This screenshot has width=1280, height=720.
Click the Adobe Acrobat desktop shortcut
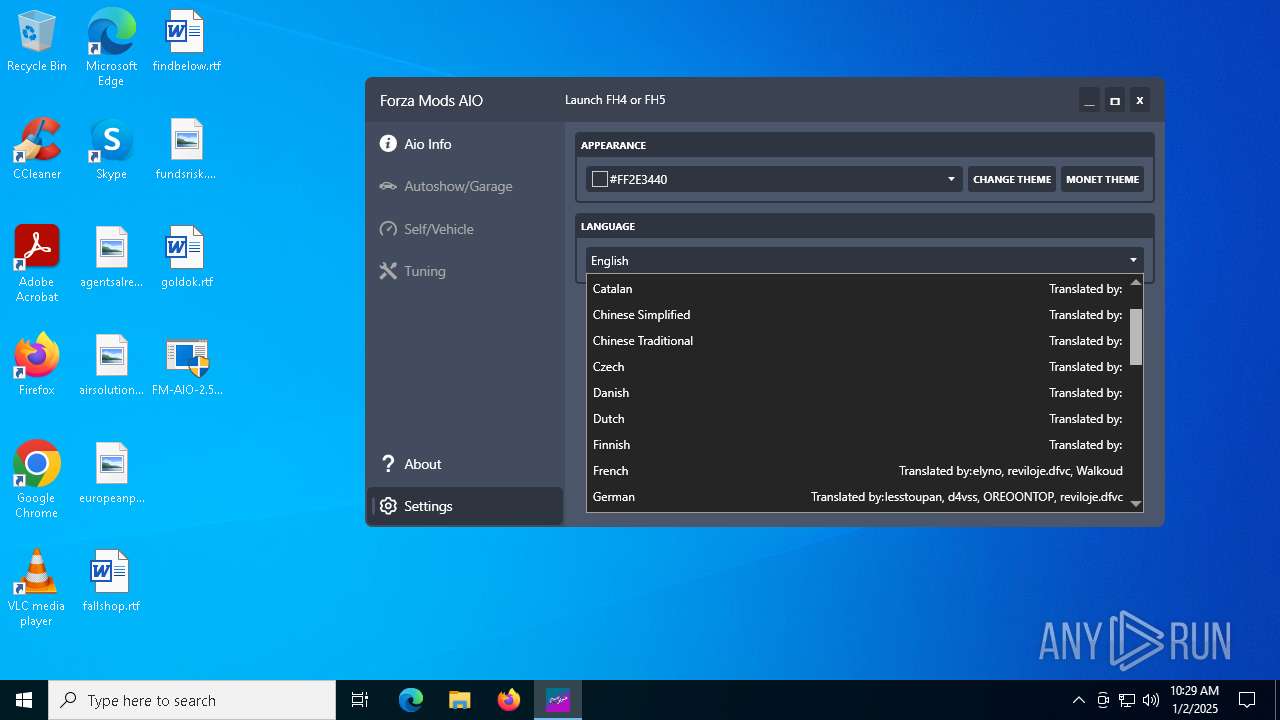click(37, 264)
